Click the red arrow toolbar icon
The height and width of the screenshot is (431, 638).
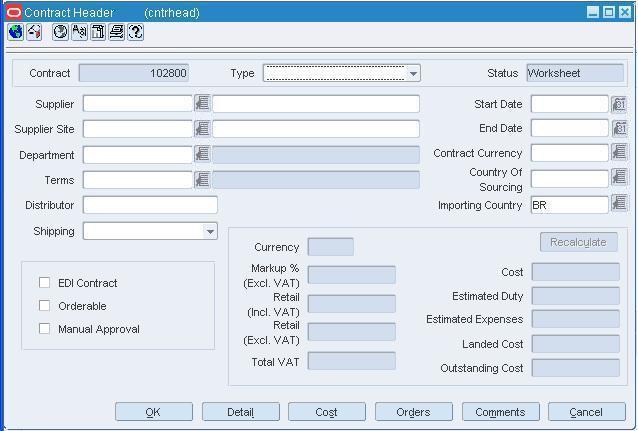(34, 32)
